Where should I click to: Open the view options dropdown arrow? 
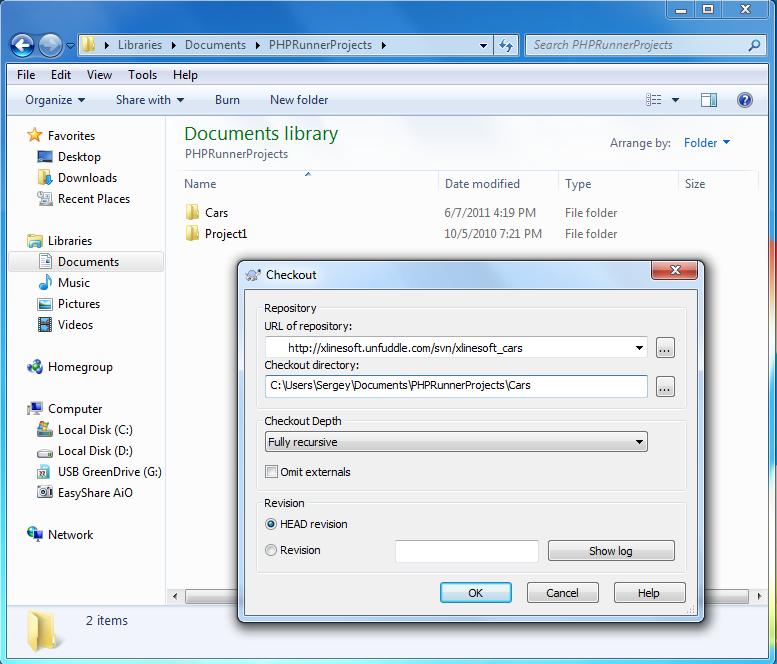pyautogui.click(x=675, y=100)
